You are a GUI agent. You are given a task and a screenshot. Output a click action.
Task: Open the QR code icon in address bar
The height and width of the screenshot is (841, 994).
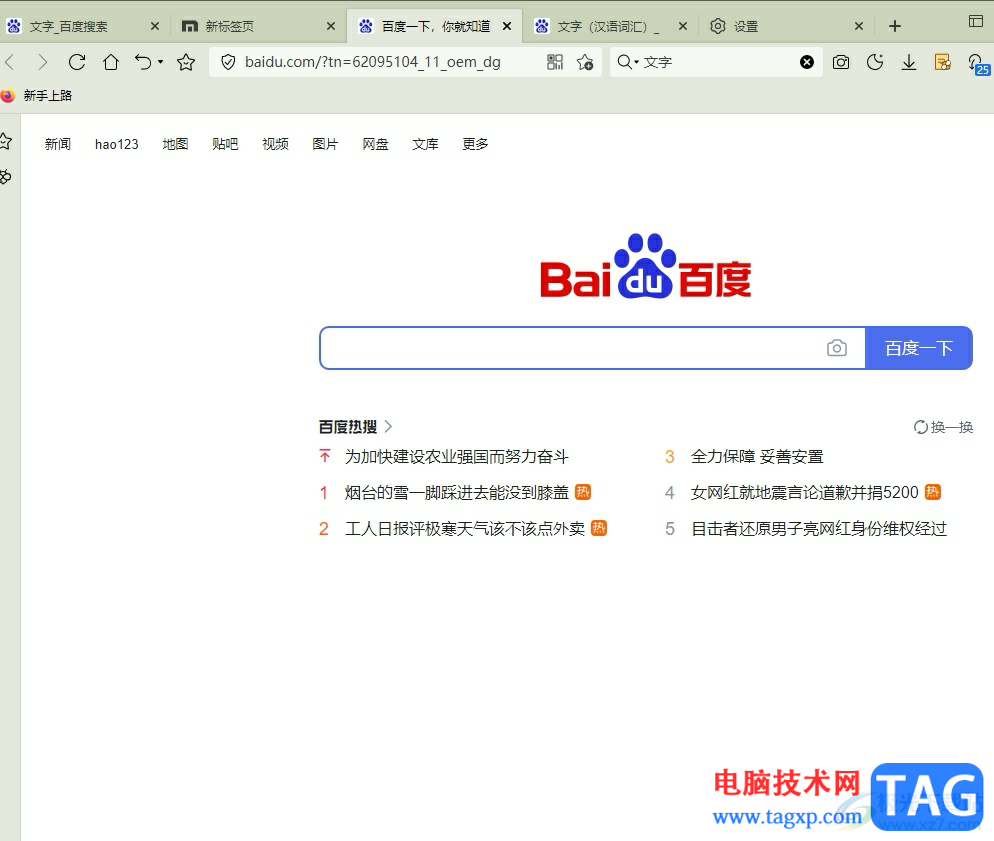click(555, 62)
